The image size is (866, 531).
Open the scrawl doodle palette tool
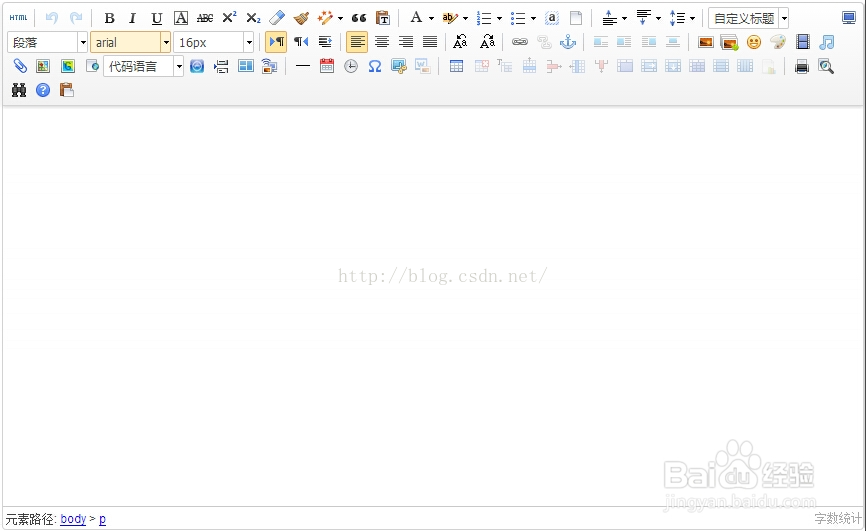click(778, 42)
